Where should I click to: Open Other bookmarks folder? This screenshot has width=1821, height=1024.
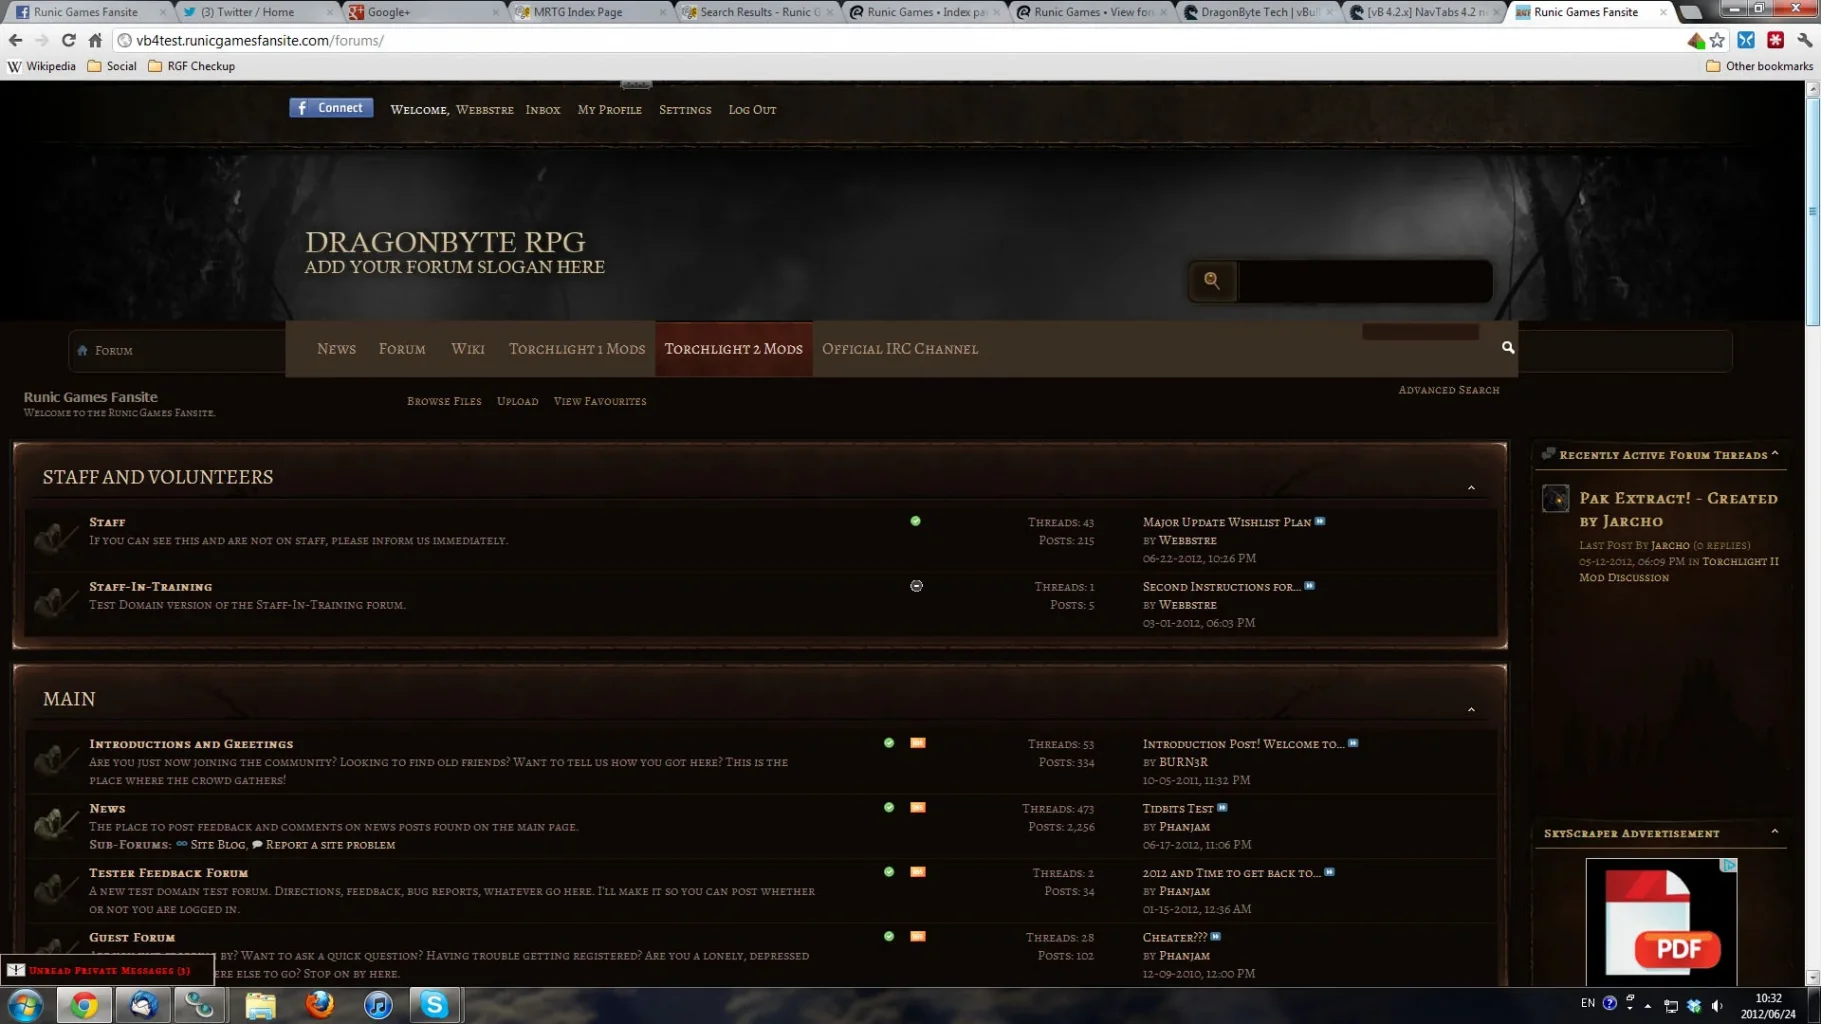coord(1759,66)
